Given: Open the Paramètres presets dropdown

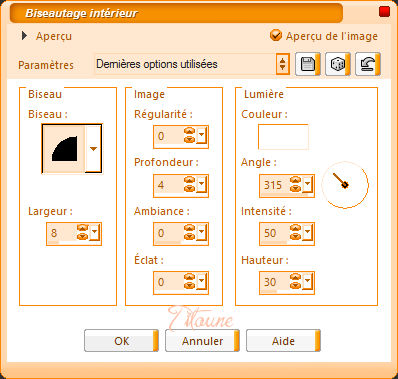Looking at the screenshot, I should [x=282, y=64].
